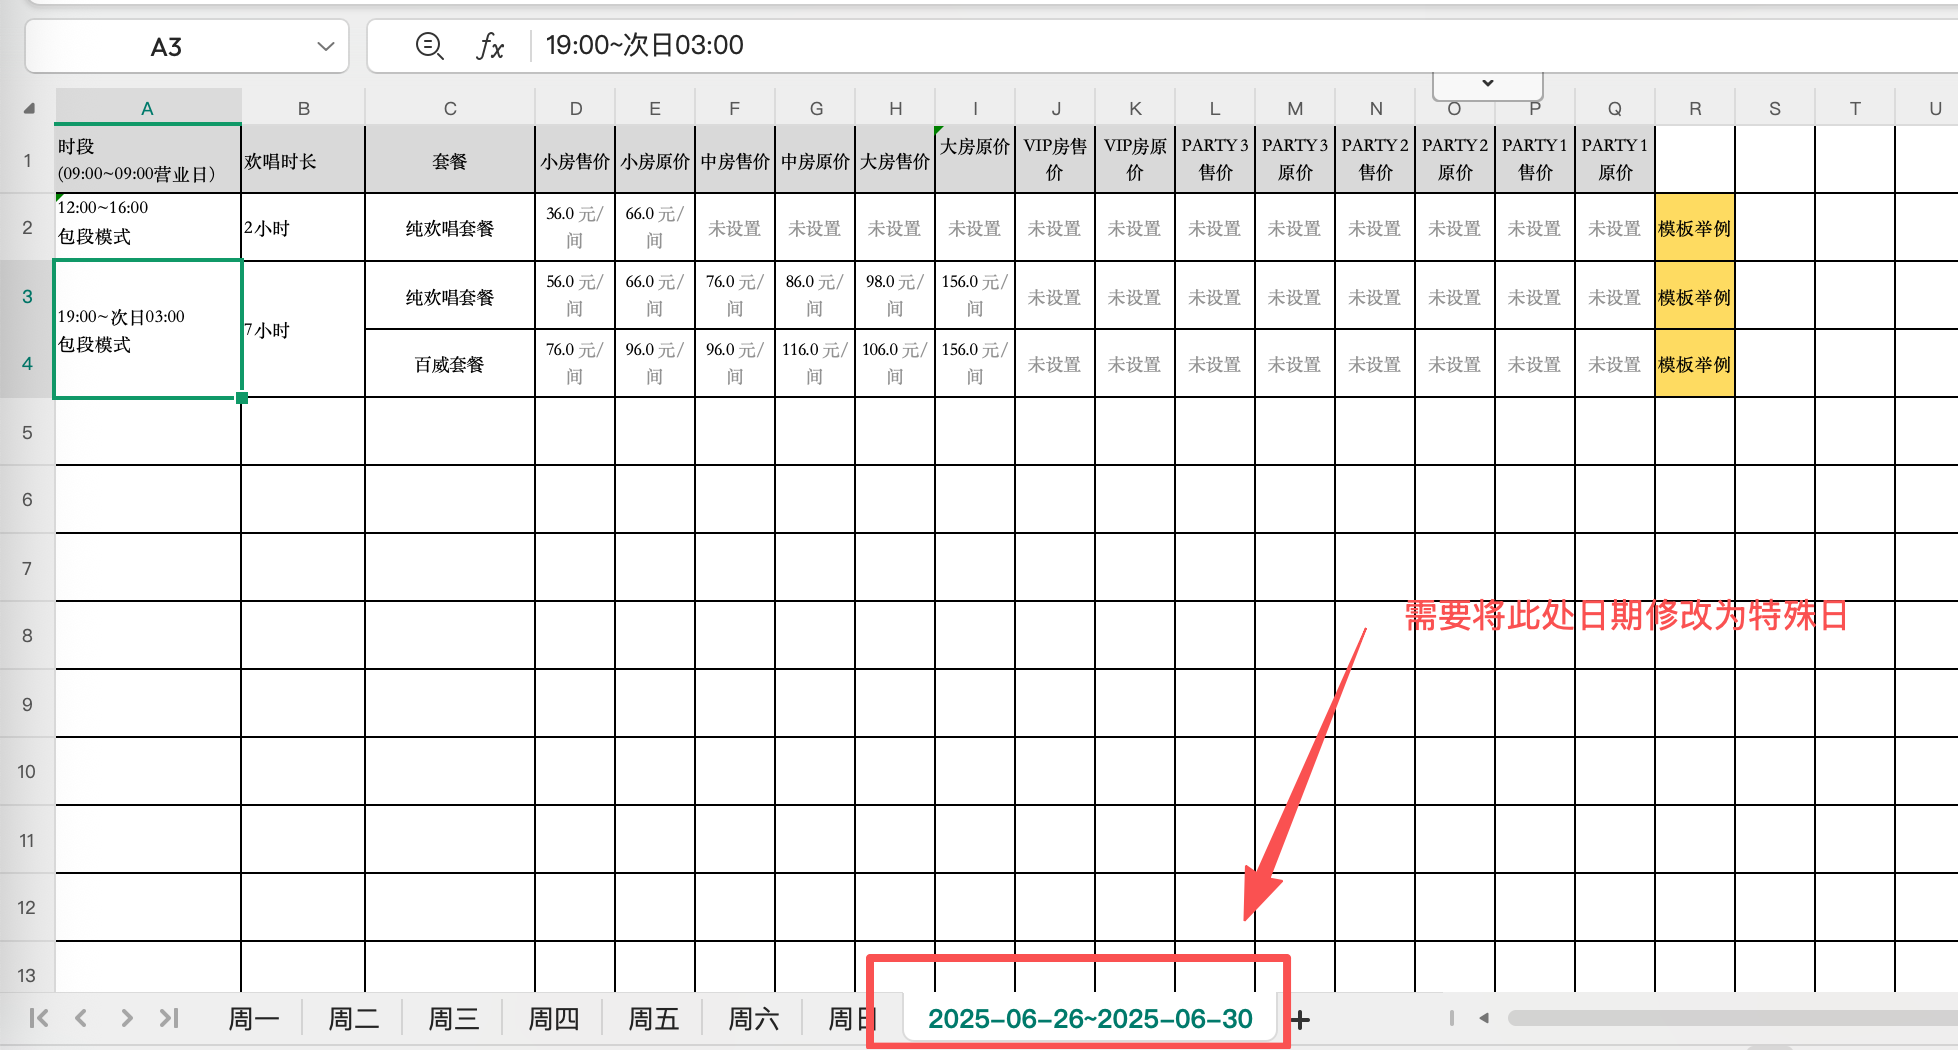Jump to first sheet tab arrow
Viewport: 1958px width, 1050px height.
[x=39, y=1018]
